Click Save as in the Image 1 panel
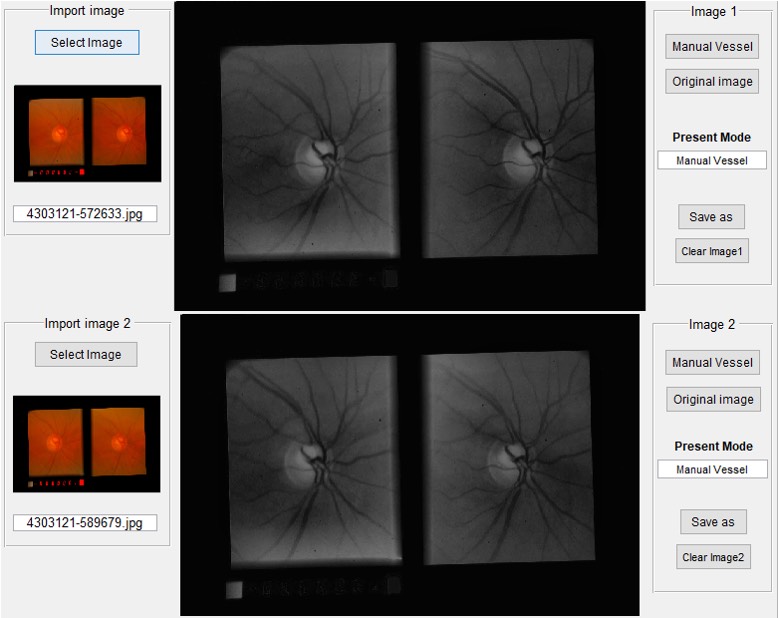The width and height of the screenshot is (778, 618). pyautogui.click(x=711, y=217)
